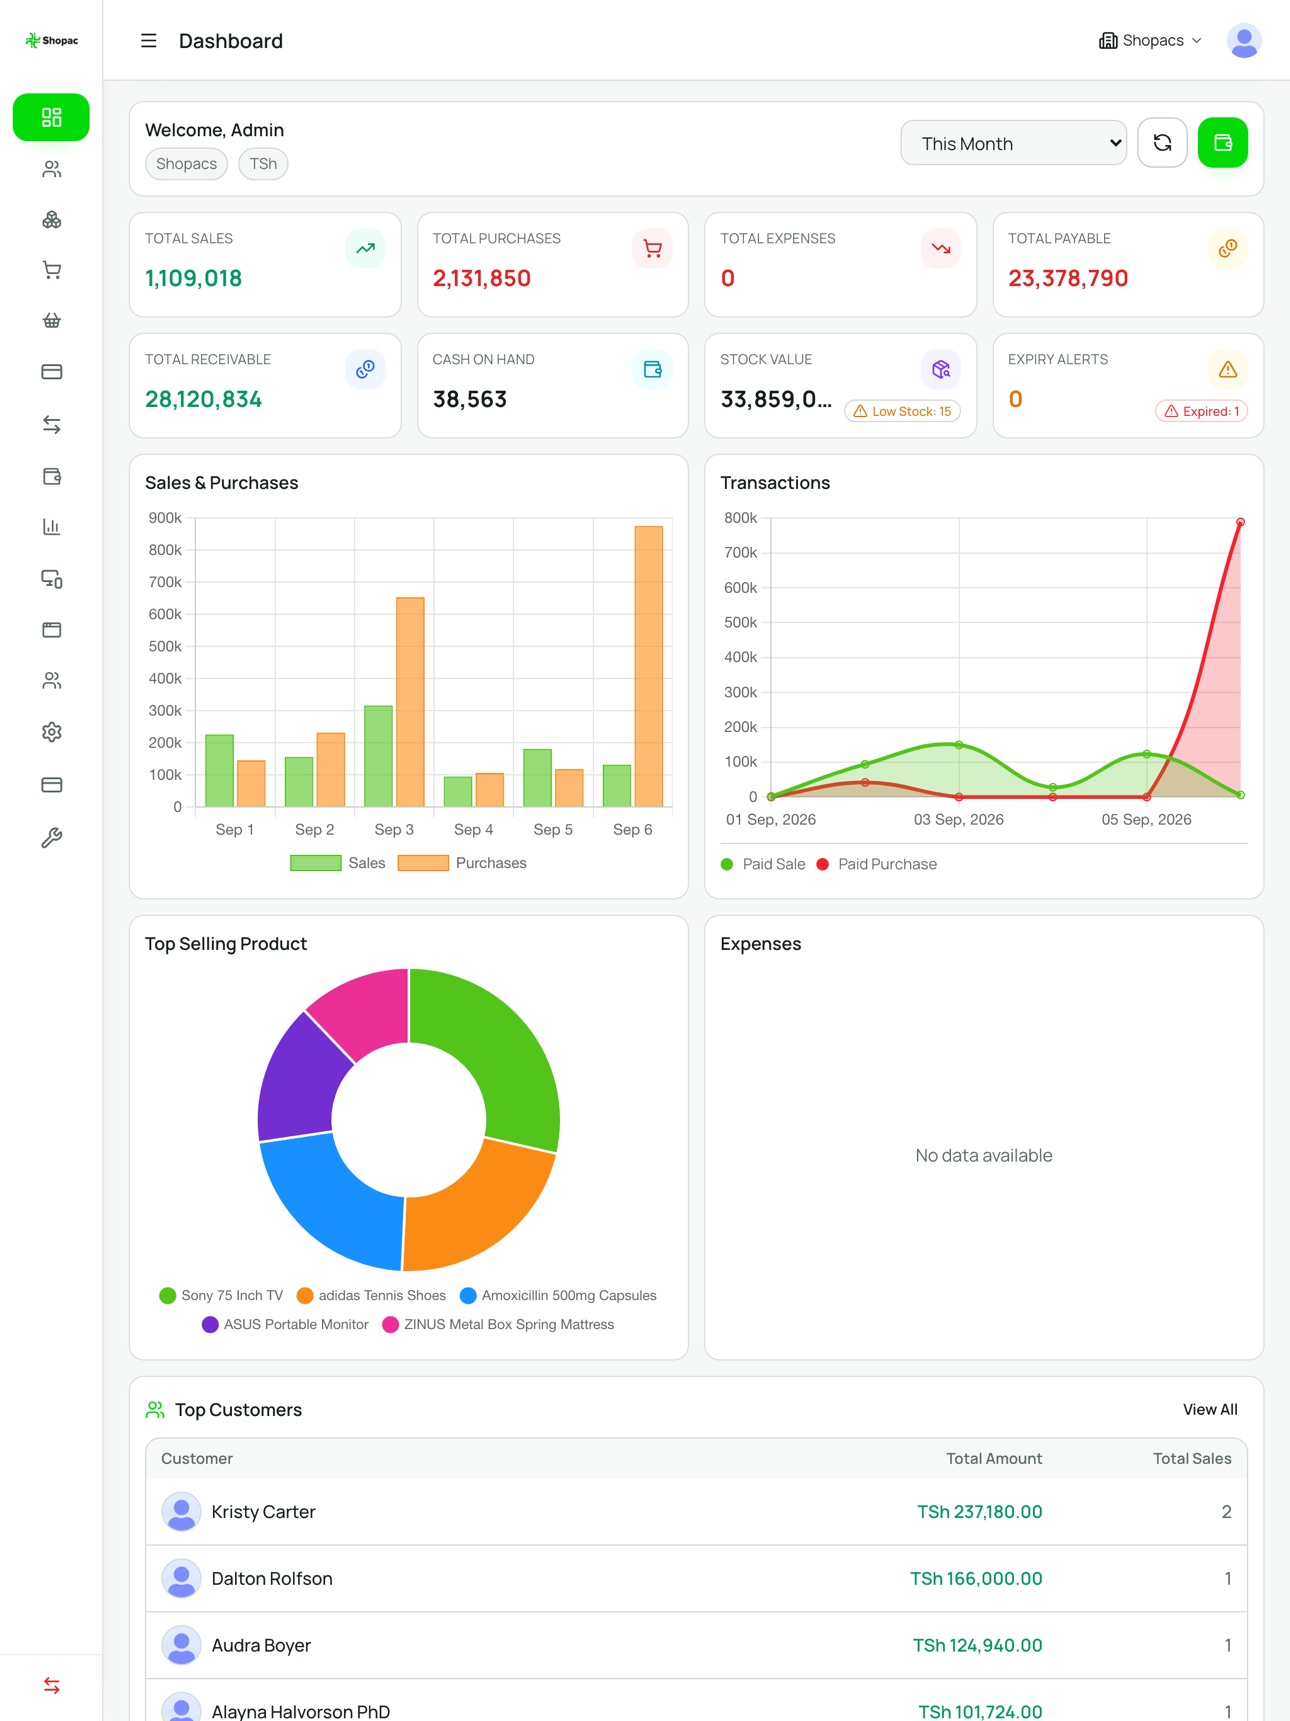Select customer Dalton Rolfson
The height and width of the screenshot is (1721, 1290).
696,1579
